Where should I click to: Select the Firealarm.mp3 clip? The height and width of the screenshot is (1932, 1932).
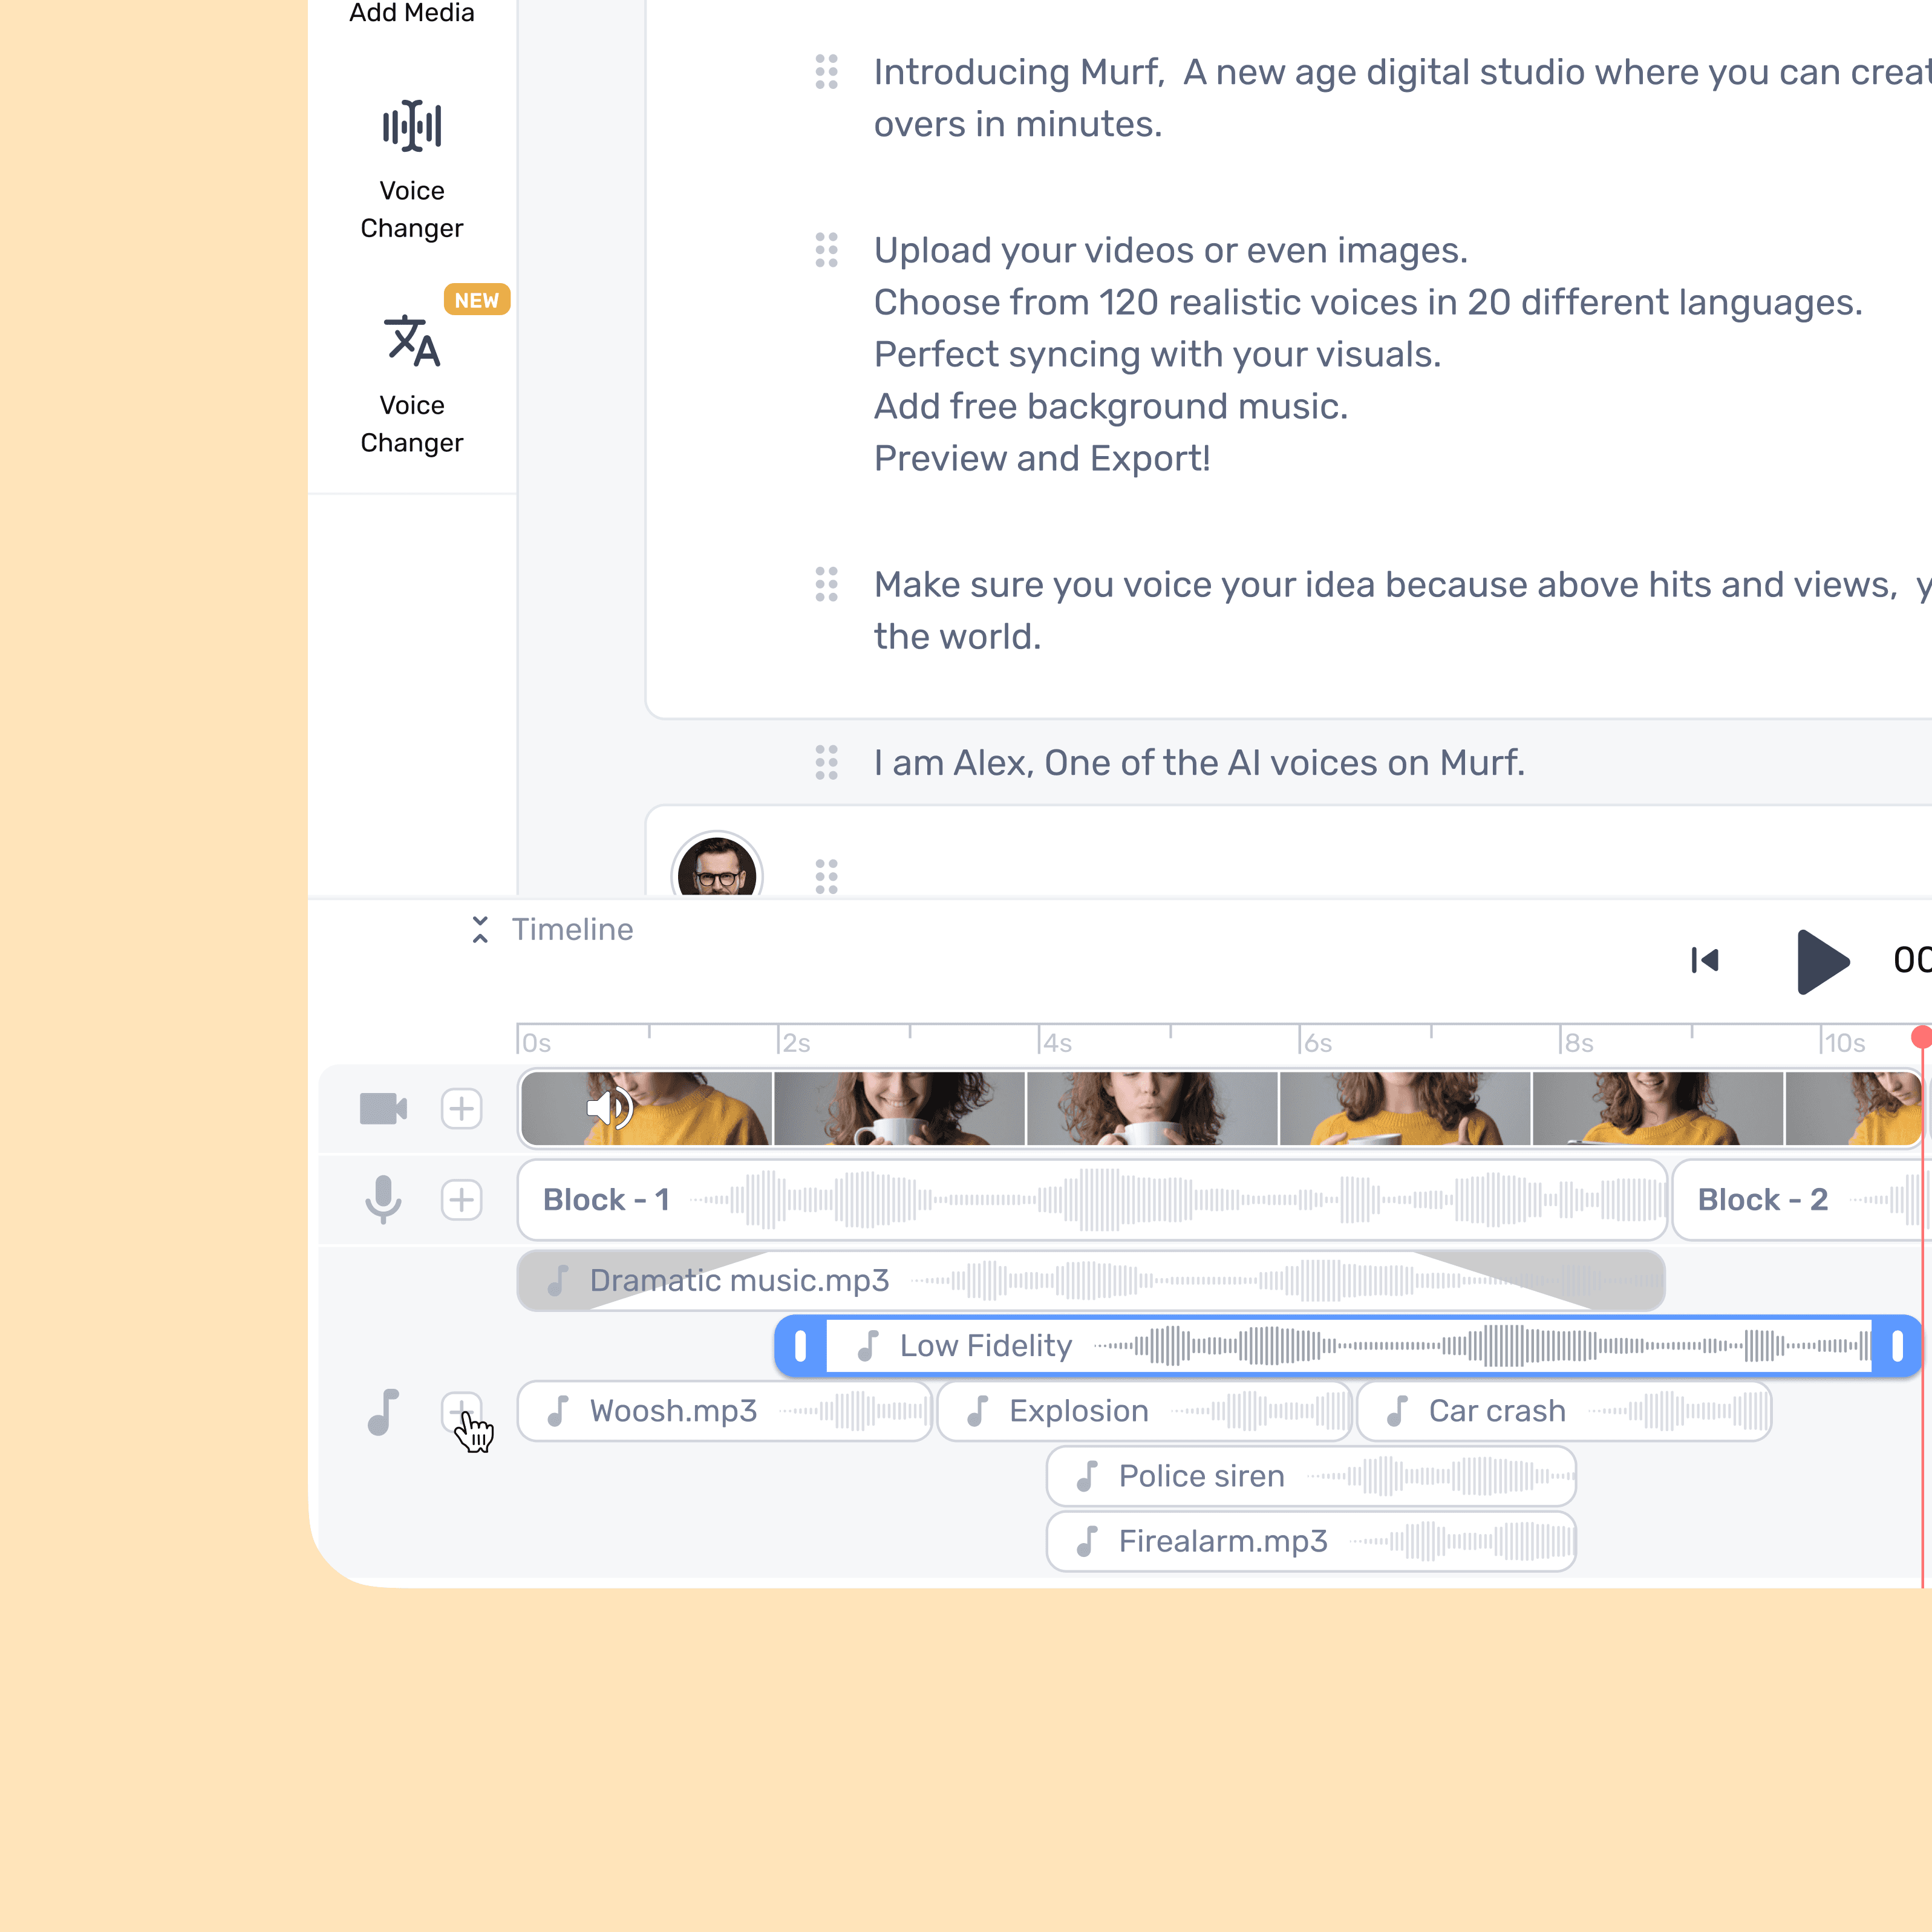point(1311,1541)
